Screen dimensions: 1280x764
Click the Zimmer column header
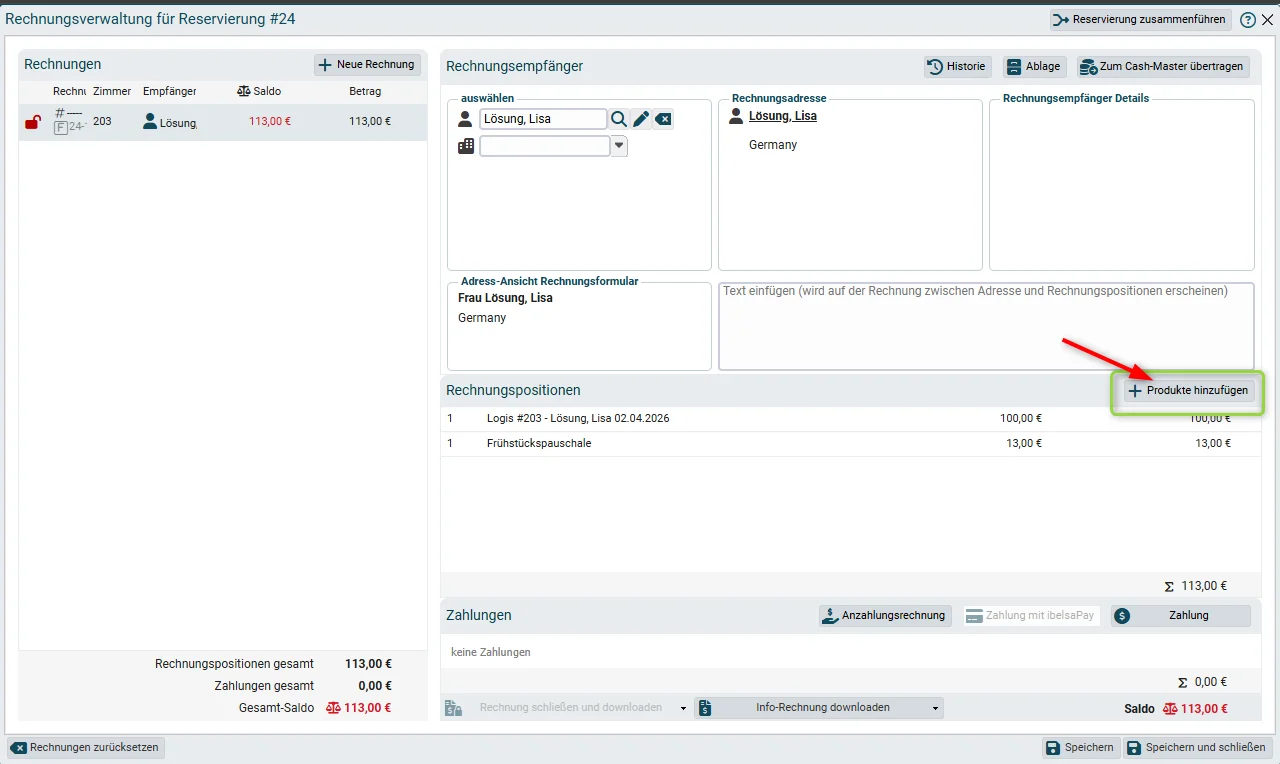point(112,92)
